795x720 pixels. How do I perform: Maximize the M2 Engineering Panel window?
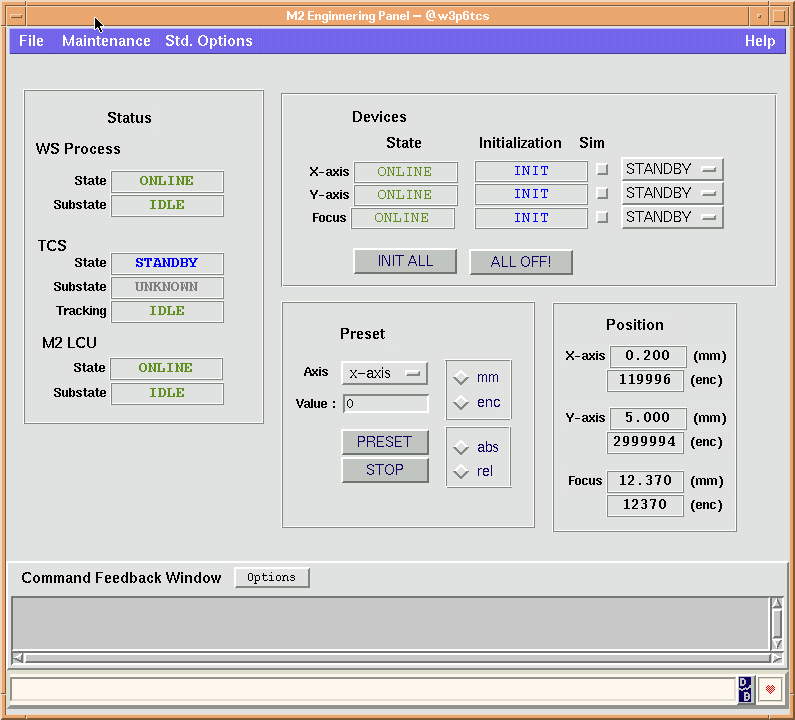(778, 16)
